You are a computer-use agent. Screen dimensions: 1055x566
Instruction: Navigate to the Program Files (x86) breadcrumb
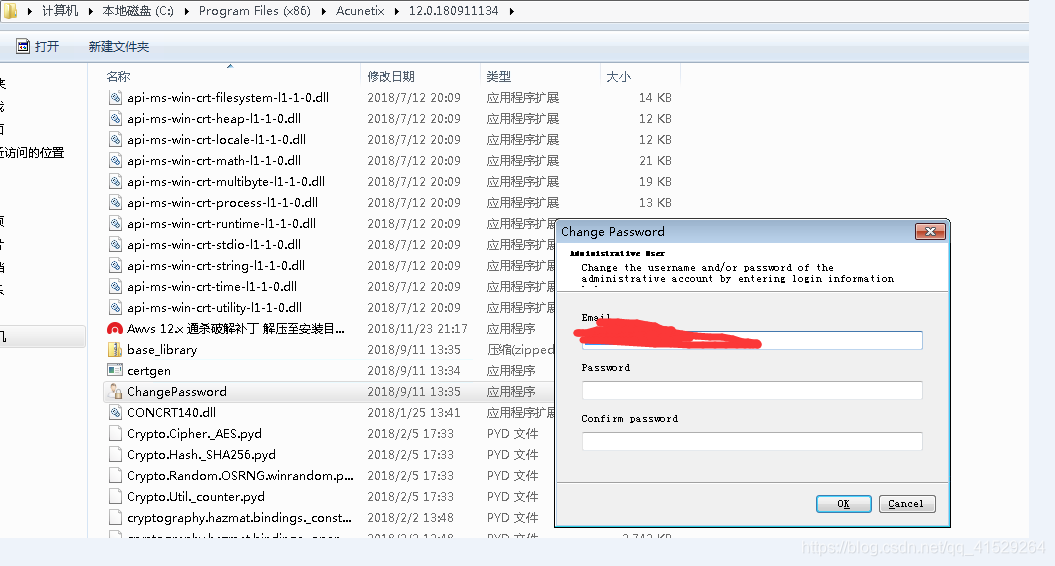point(254,11)
